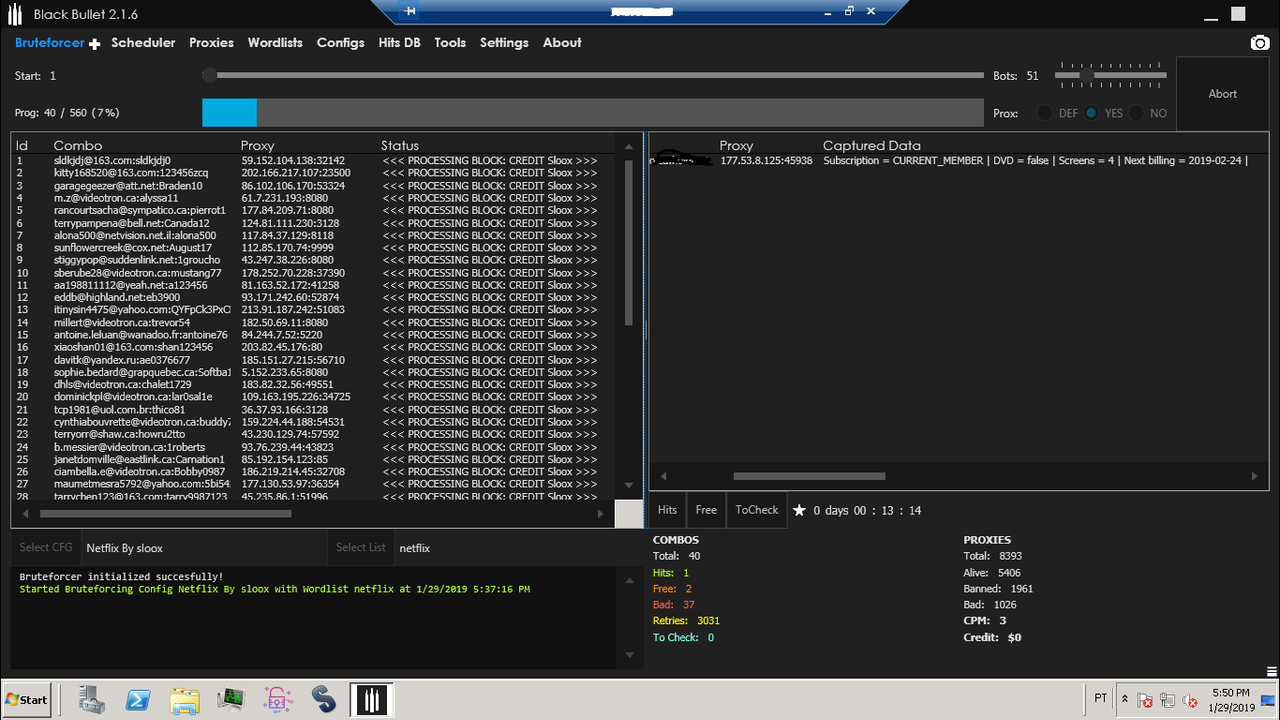Click the Black Bullet taskbar icon

[372, 699]
